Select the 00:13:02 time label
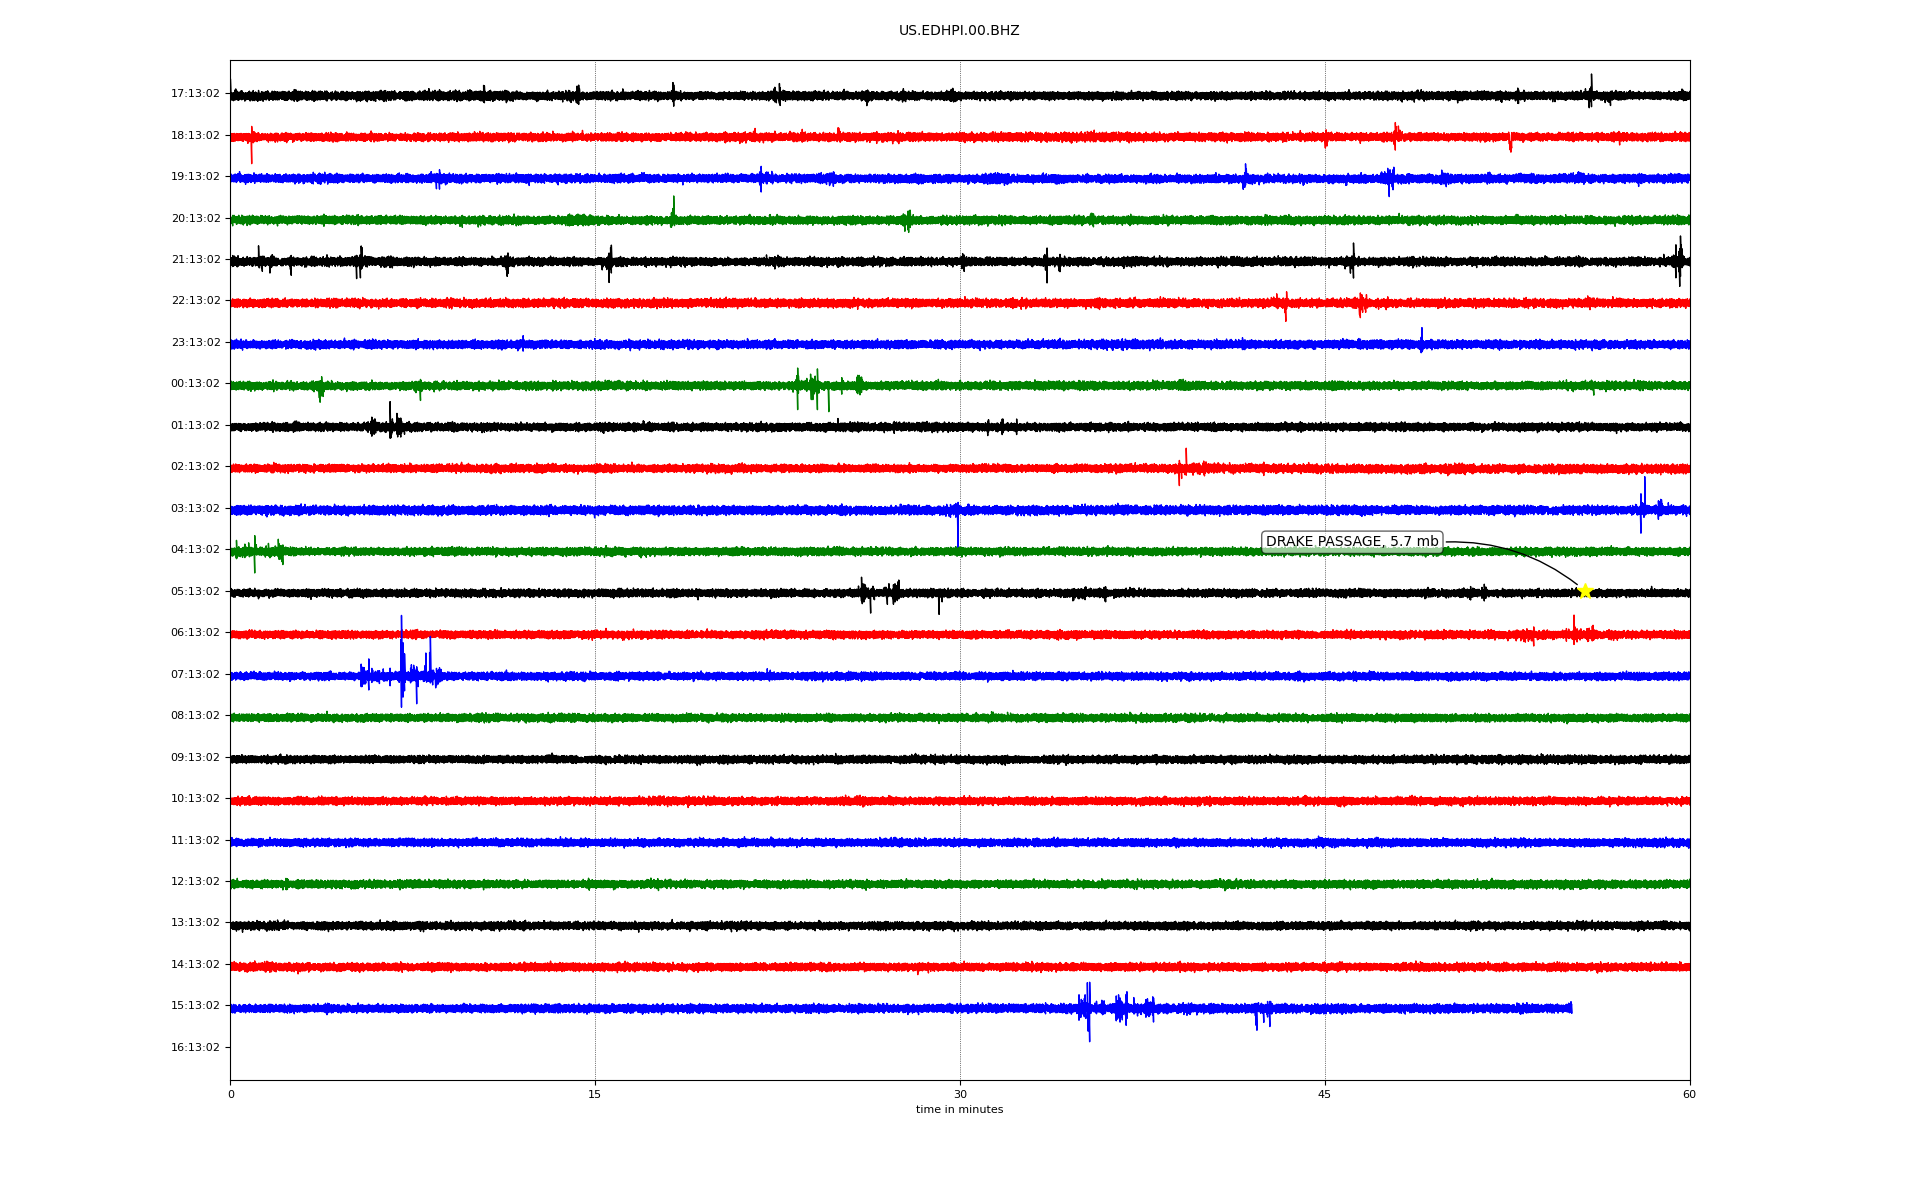The height and width of the screenshot is (1200, 1920). click(x=195, y=384)
